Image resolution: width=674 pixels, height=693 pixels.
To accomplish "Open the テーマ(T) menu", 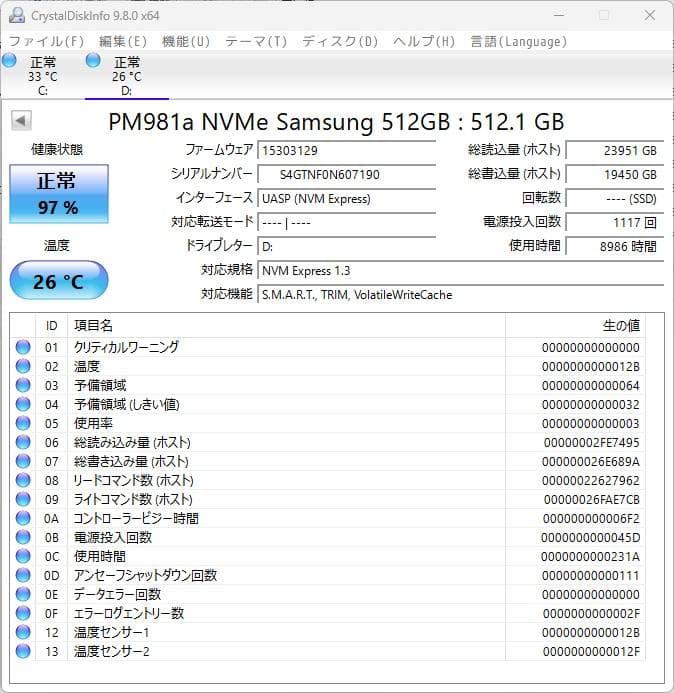I will point(256,42).
